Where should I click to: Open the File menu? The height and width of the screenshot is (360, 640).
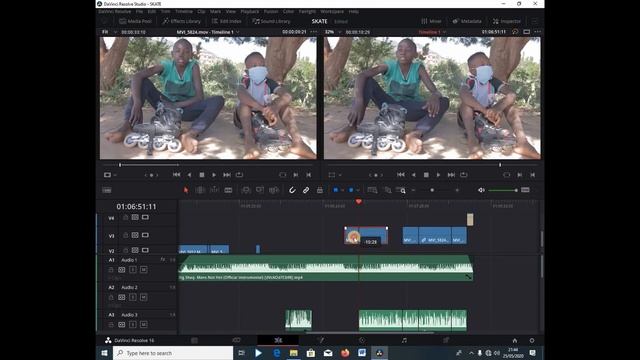(x=140, y=12)
